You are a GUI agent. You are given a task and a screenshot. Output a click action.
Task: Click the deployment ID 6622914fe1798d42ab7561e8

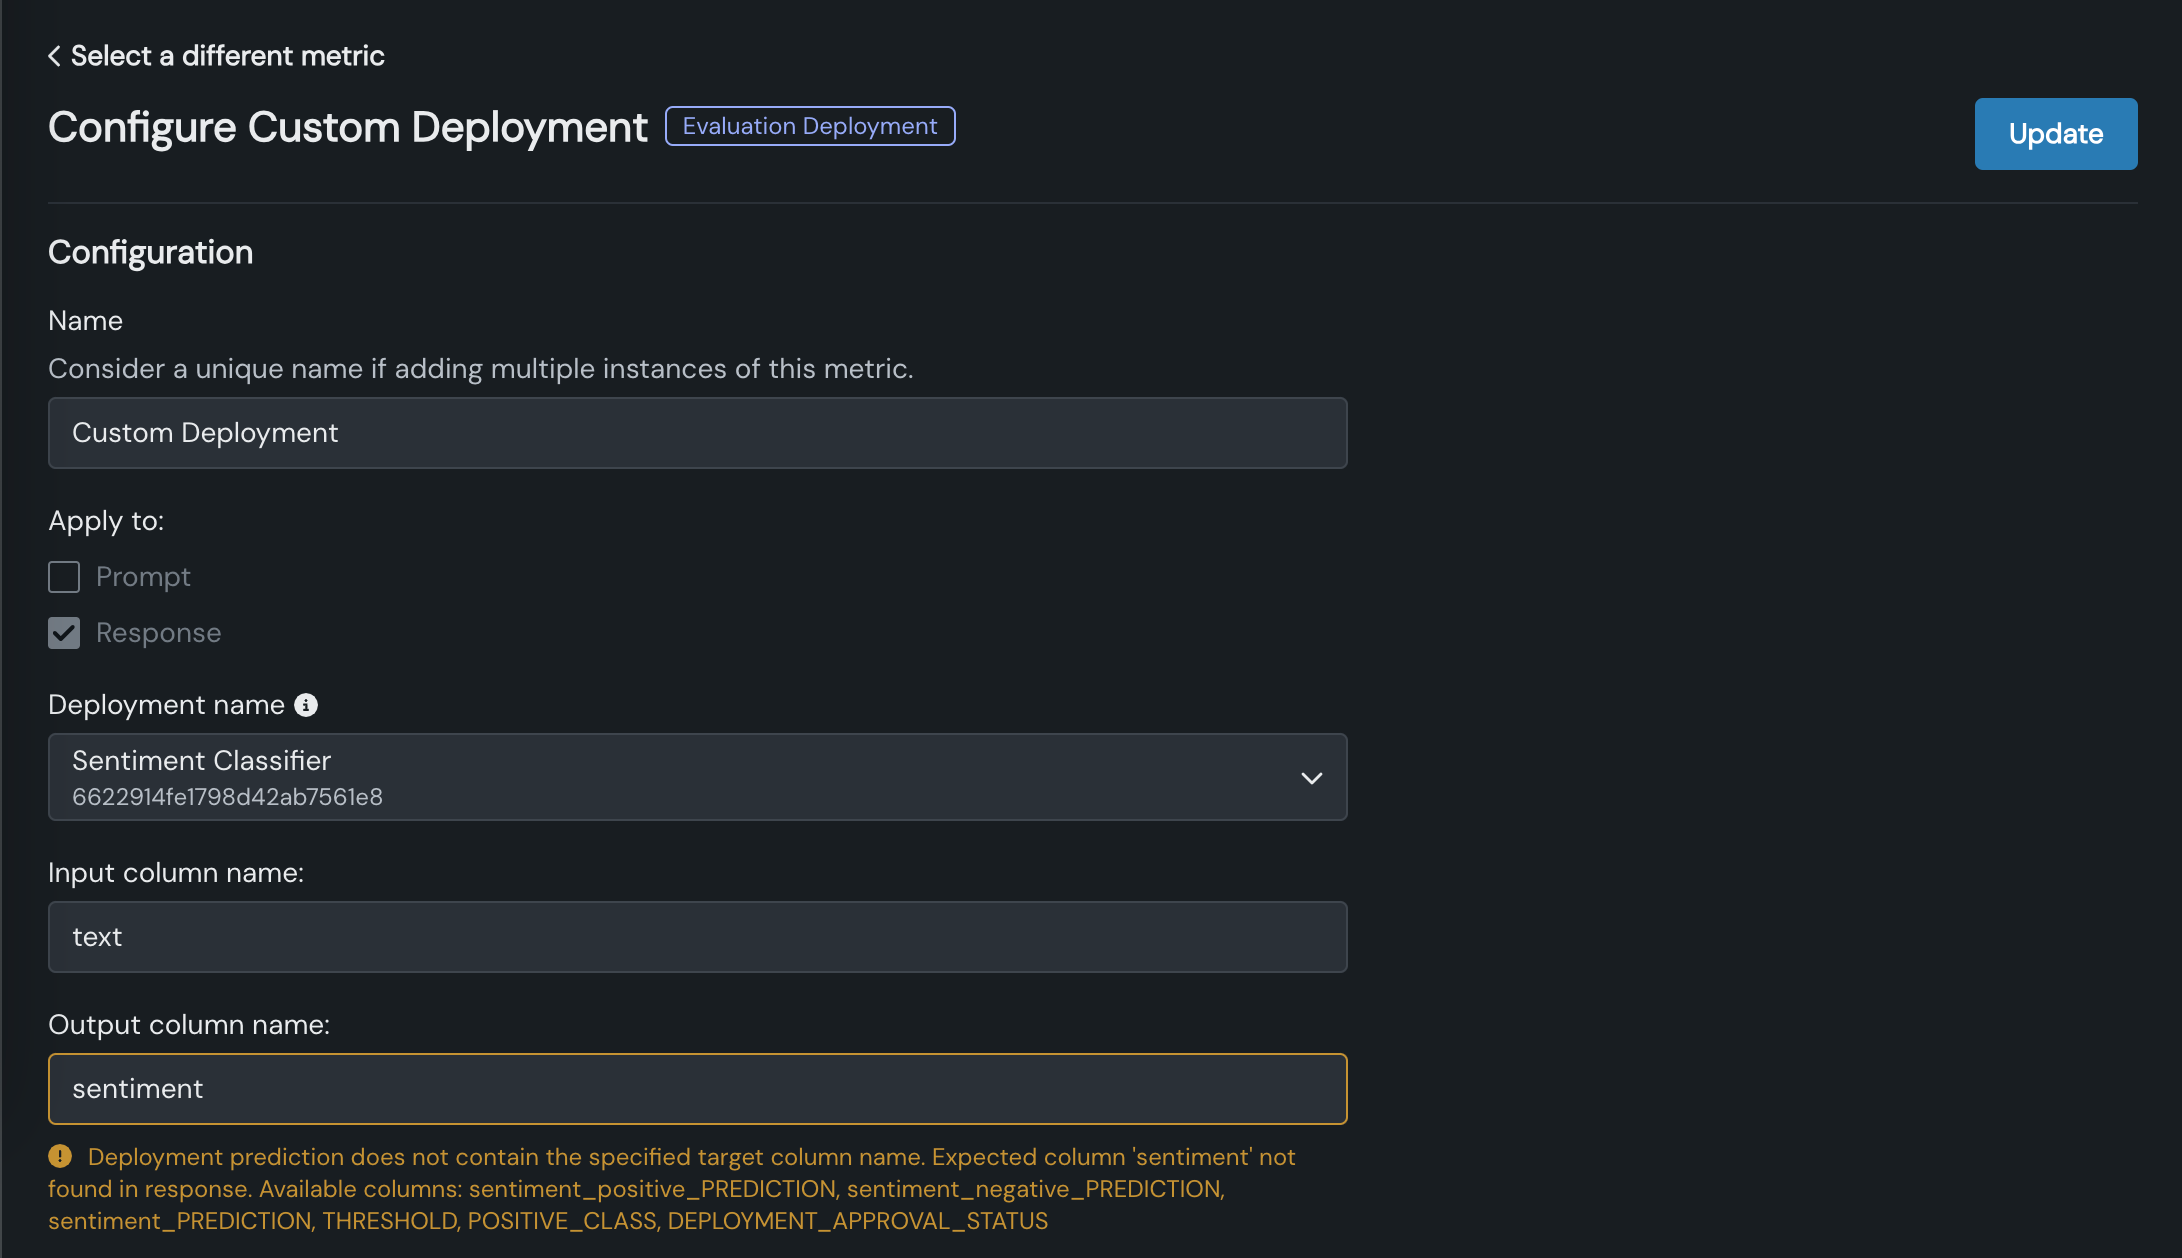point(227,797)
